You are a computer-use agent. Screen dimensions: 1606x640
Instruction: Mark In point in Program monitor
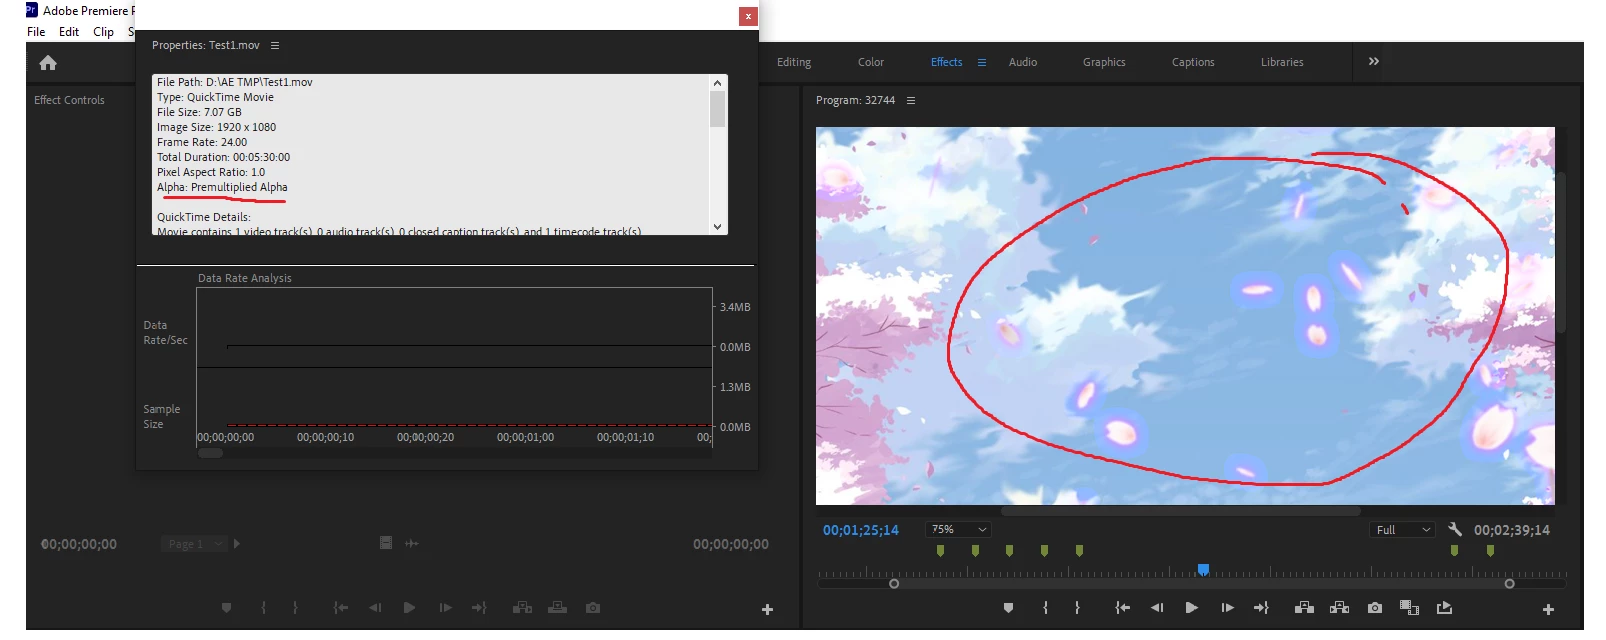pos(1045,608)
